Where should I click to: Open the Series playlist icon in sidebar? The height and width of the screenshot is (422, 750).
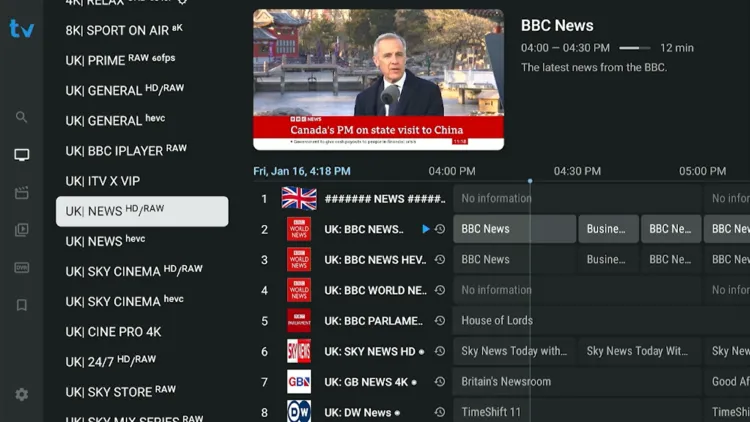tap(22, 230)
